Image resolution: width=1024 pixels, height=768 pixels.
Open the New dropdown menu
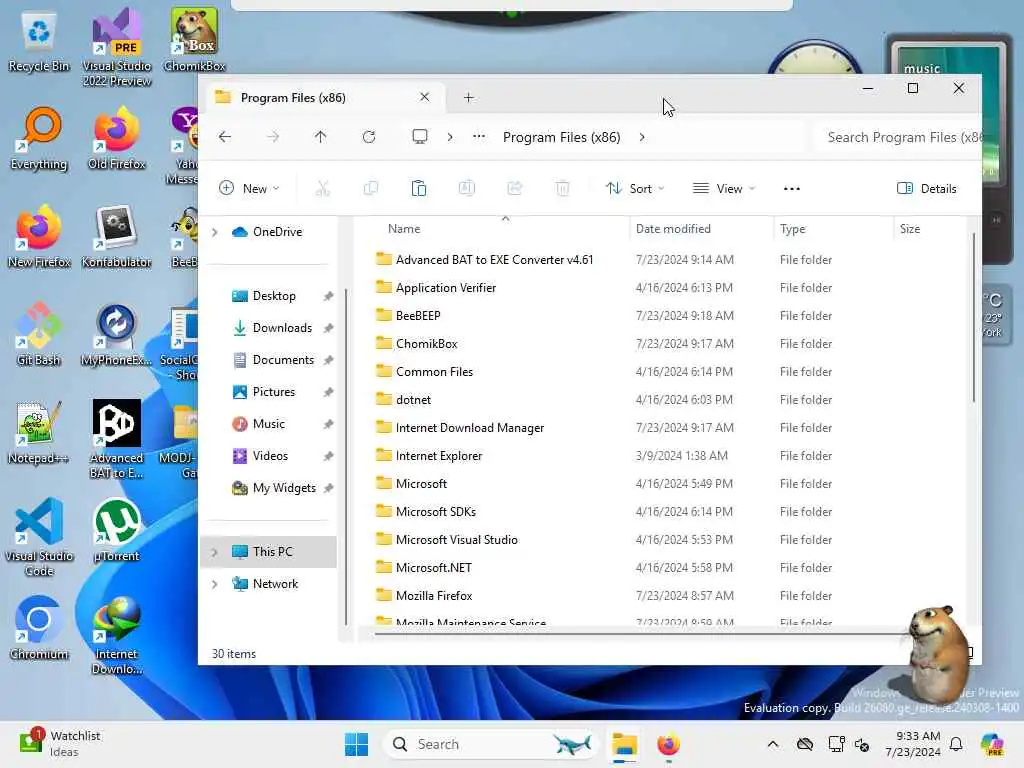[249, 189]
